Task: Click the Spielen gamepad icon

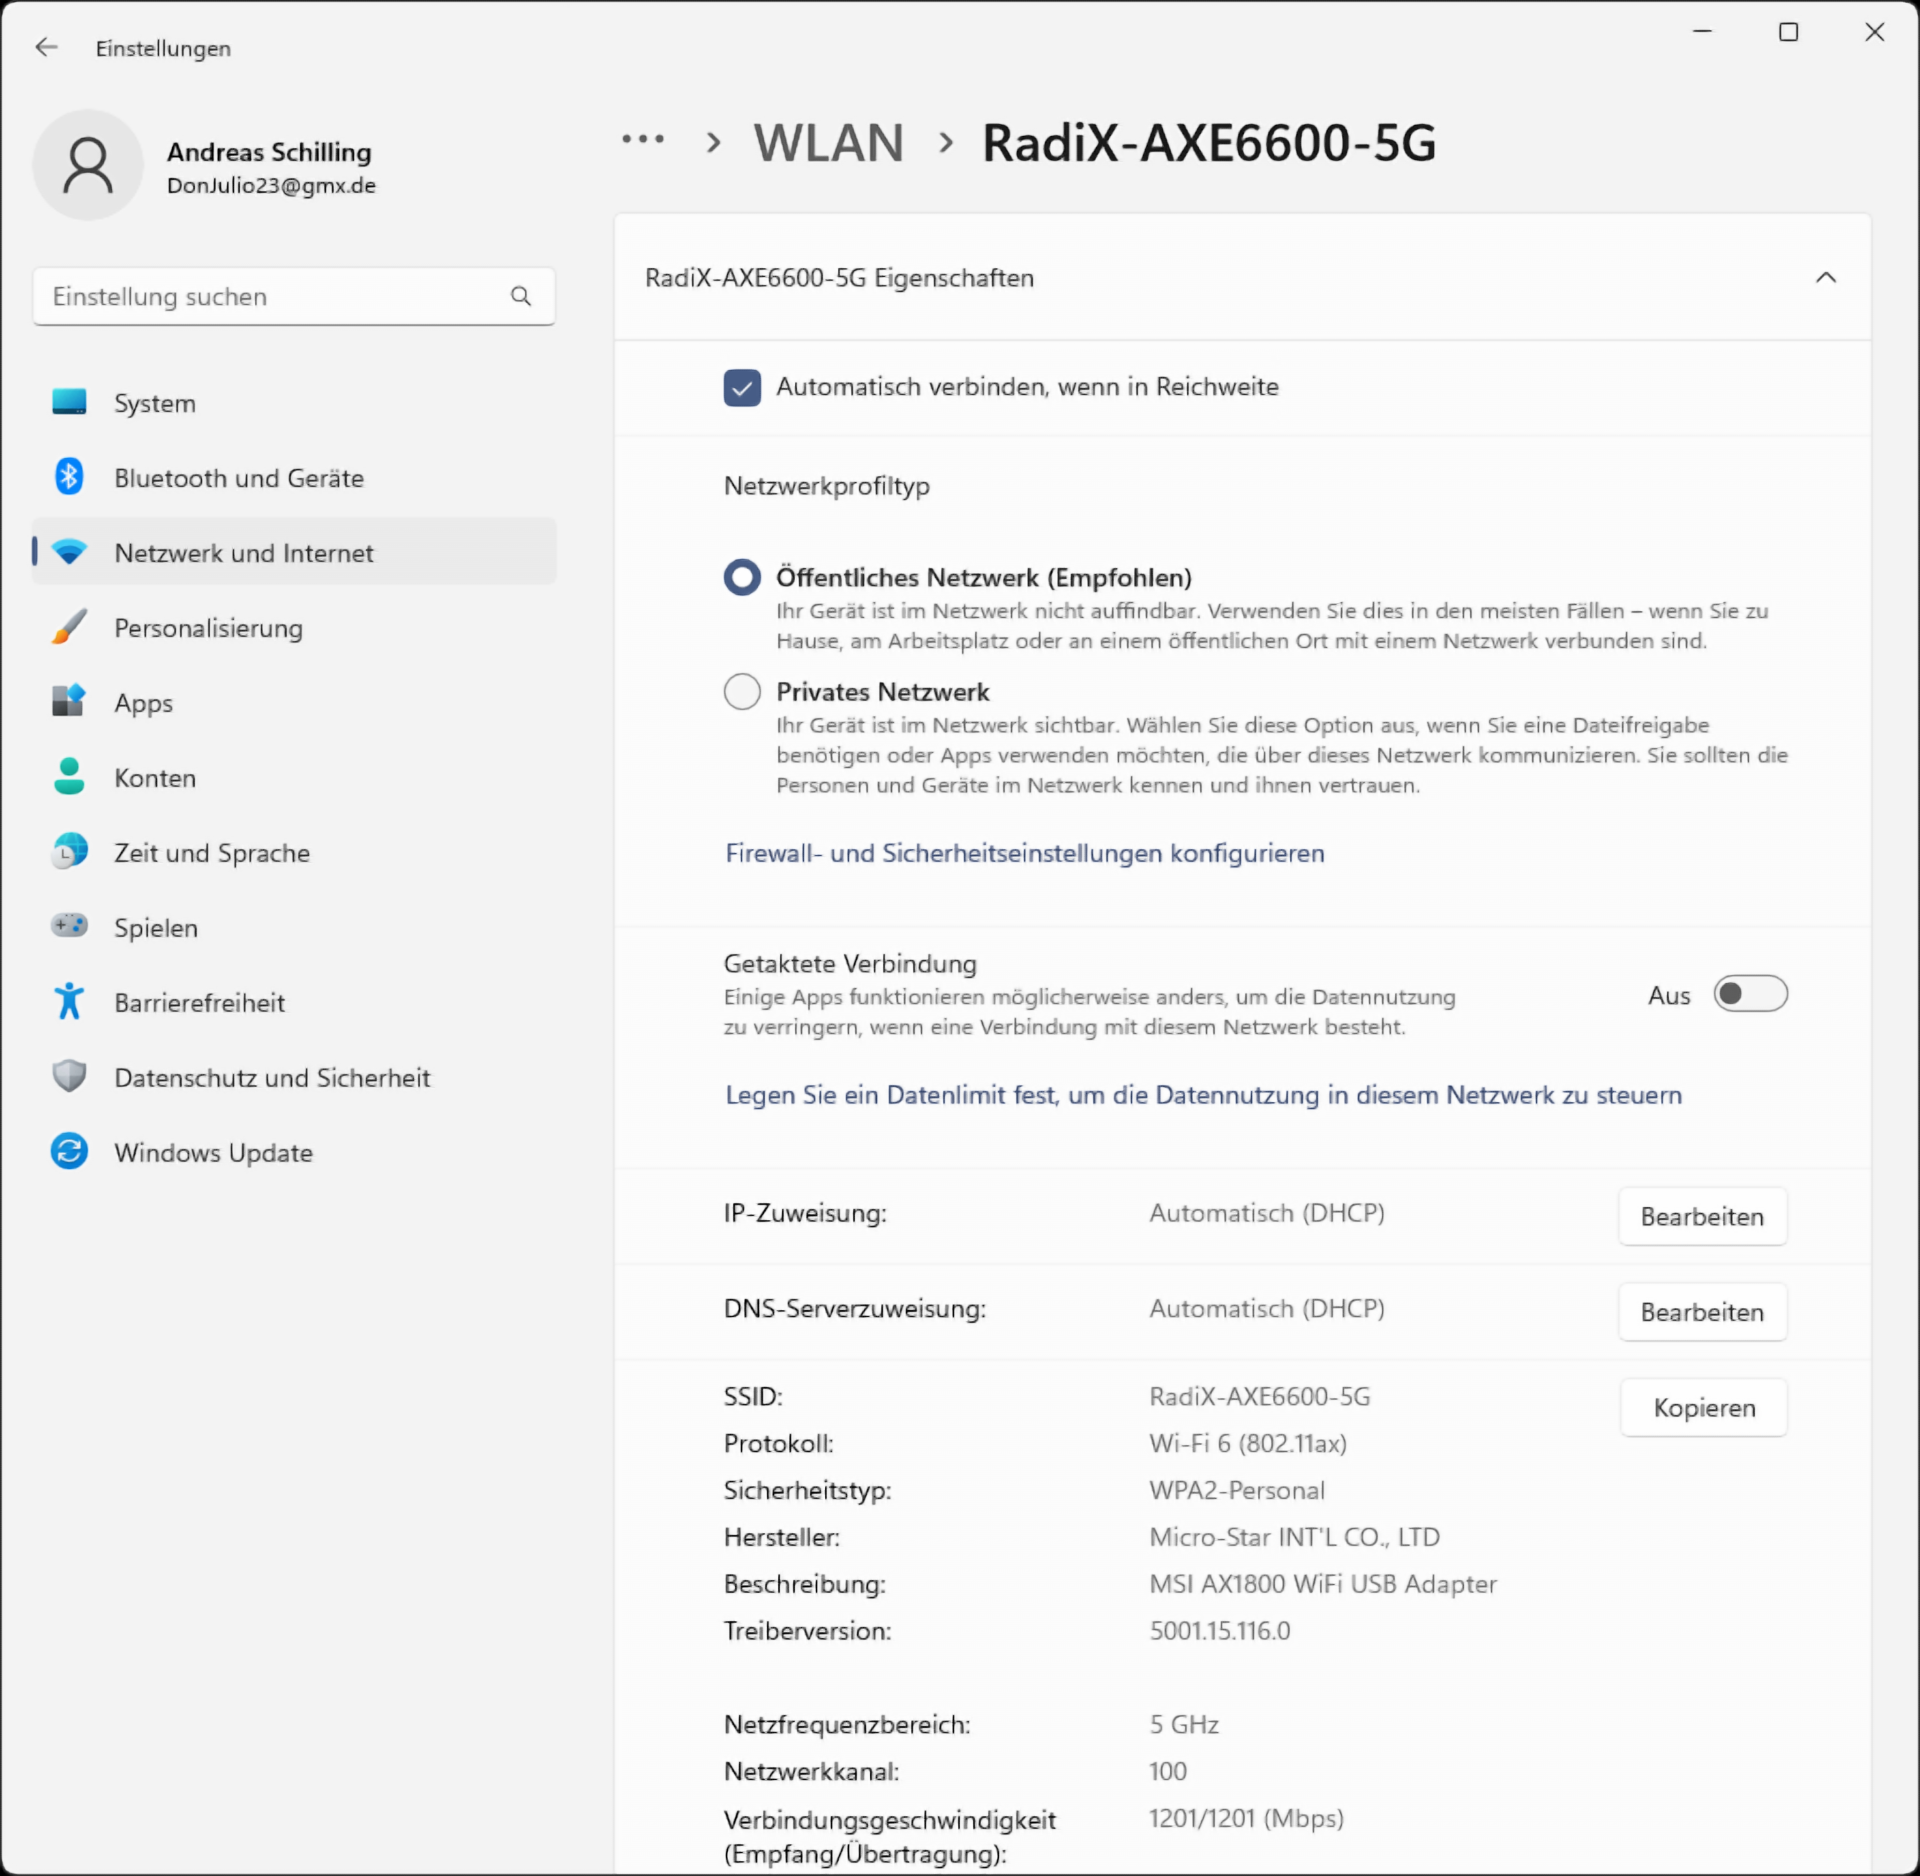Action: coord(69,926)
